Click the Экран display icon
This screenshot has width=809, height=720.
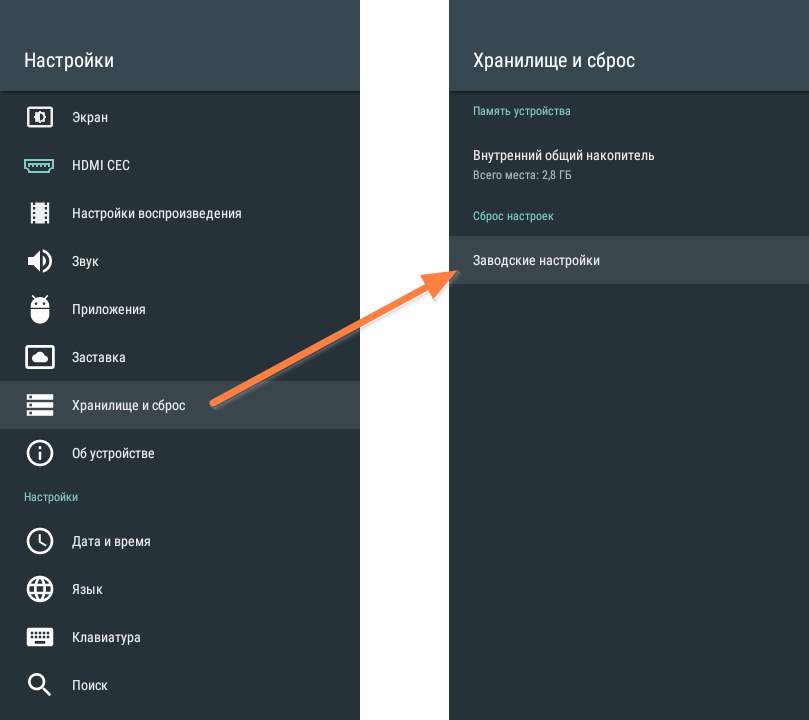(40, 117)
